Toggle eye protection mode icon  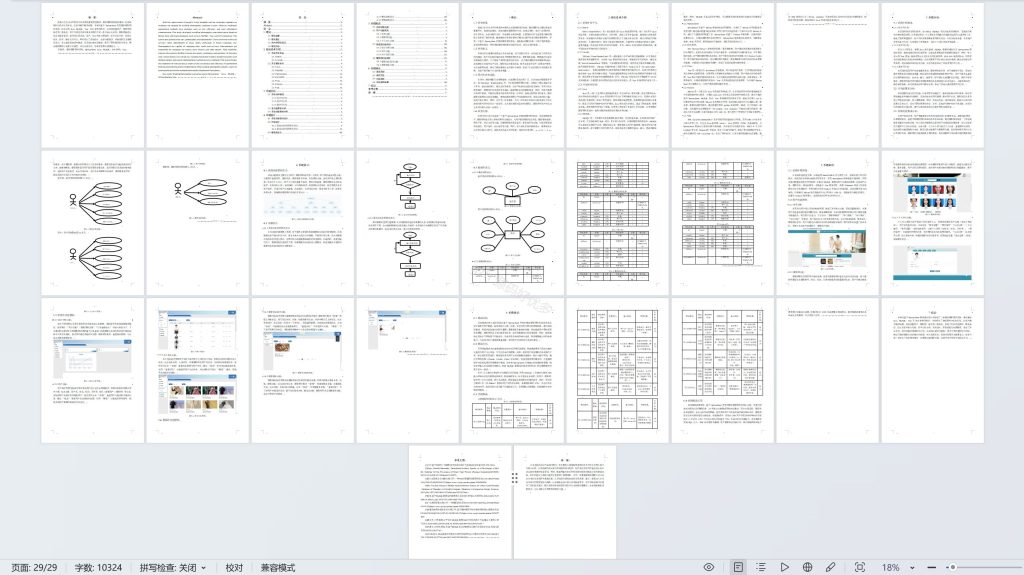(709, 567)
